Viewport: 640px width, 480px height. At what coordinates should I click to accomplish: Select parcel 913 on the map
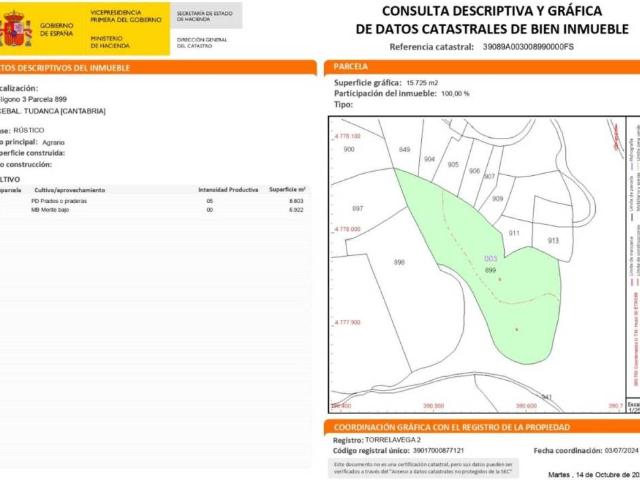coord(553,241)
